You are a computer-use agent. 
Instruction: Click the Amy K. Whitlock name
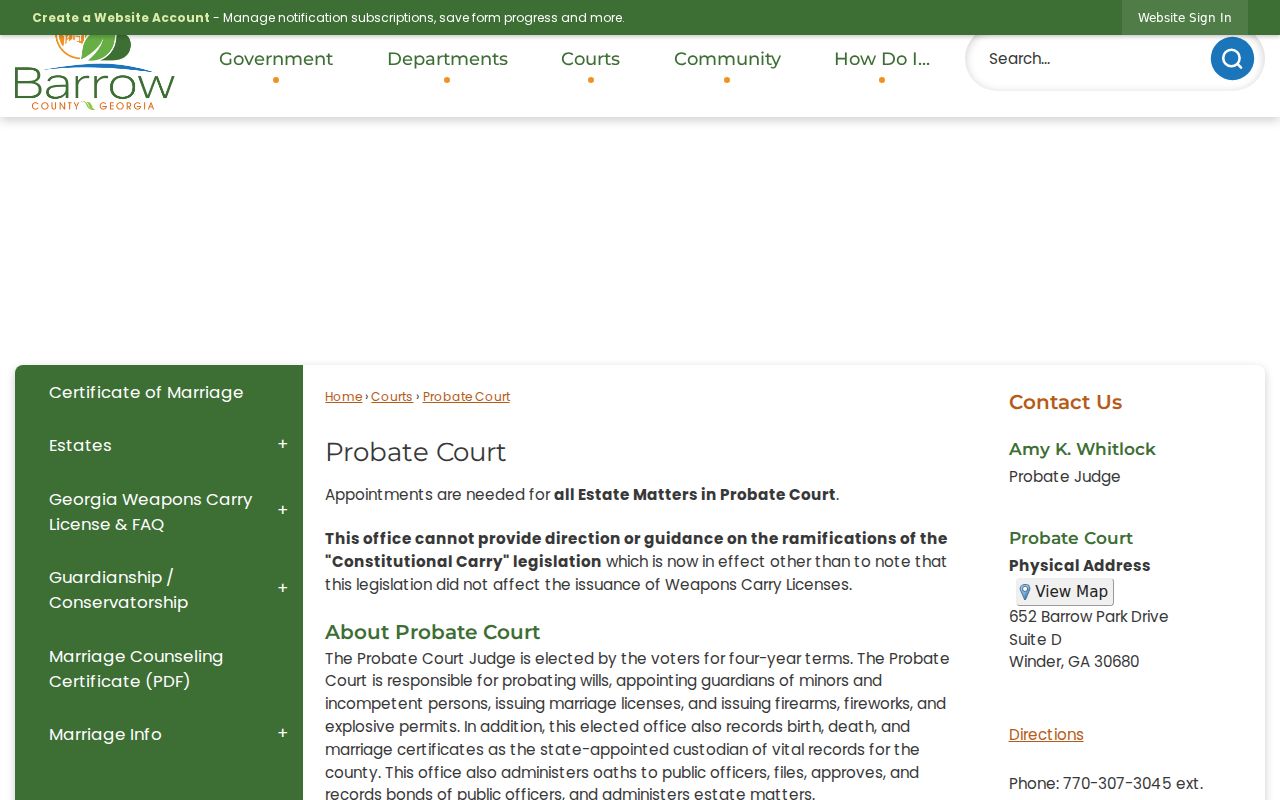[1082, 450]
